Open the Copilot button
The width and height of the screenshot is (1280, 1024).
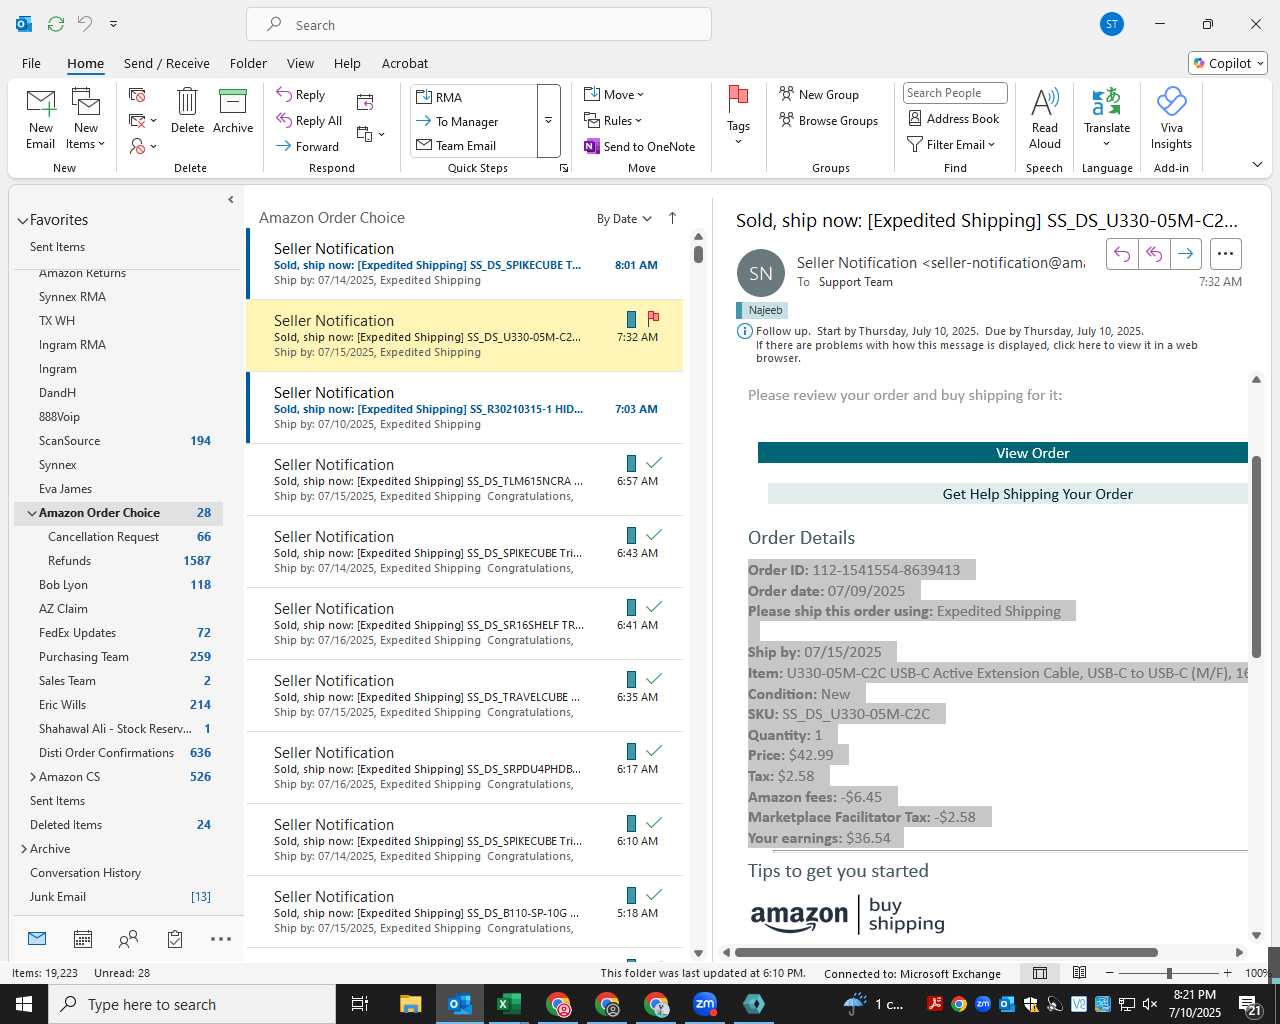(x=1228, y=63)
